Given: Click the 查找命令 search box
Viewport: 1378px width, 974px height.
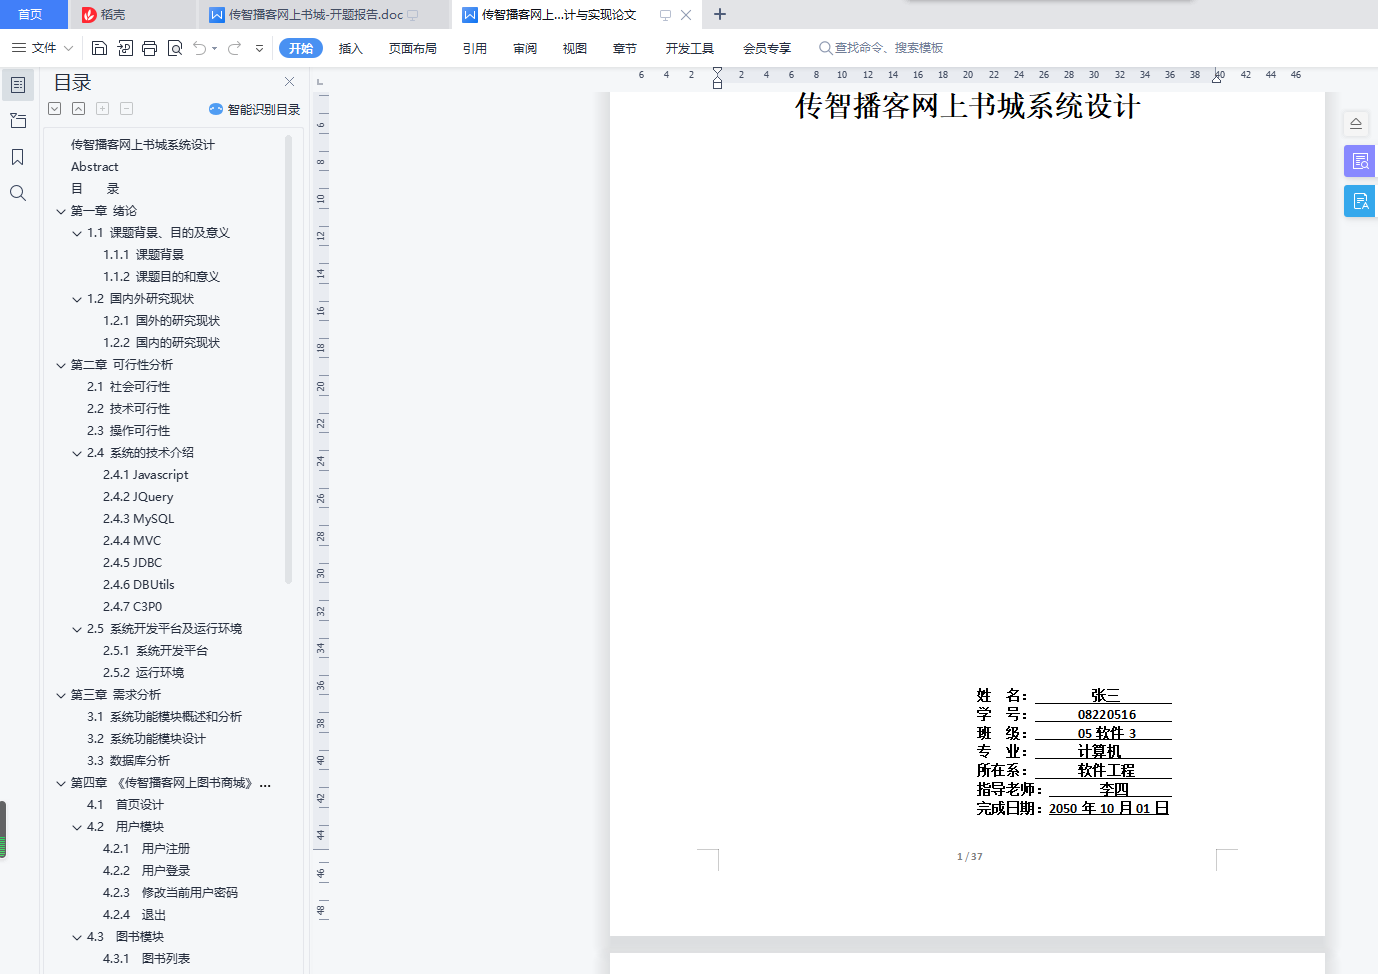Looking at the screenshot, I should [x=881, y=48].
